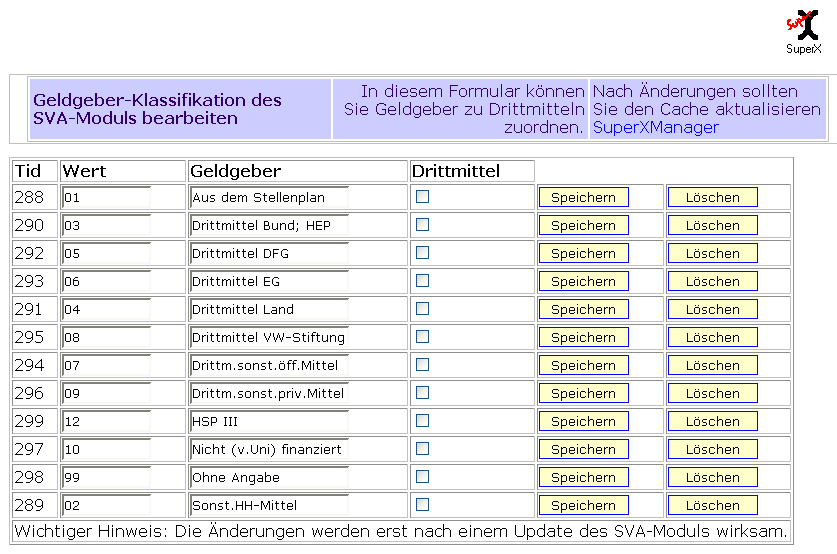Click Speichern for row Tid 294
Image resolution: width=837 pixels, height=554 pixels.
[583, 366]
